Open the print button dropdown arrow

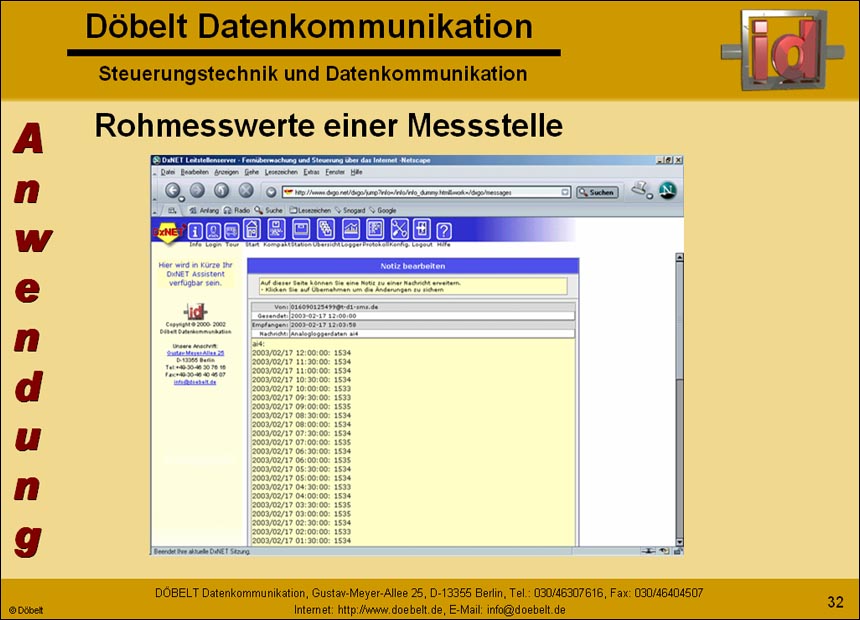650,196
